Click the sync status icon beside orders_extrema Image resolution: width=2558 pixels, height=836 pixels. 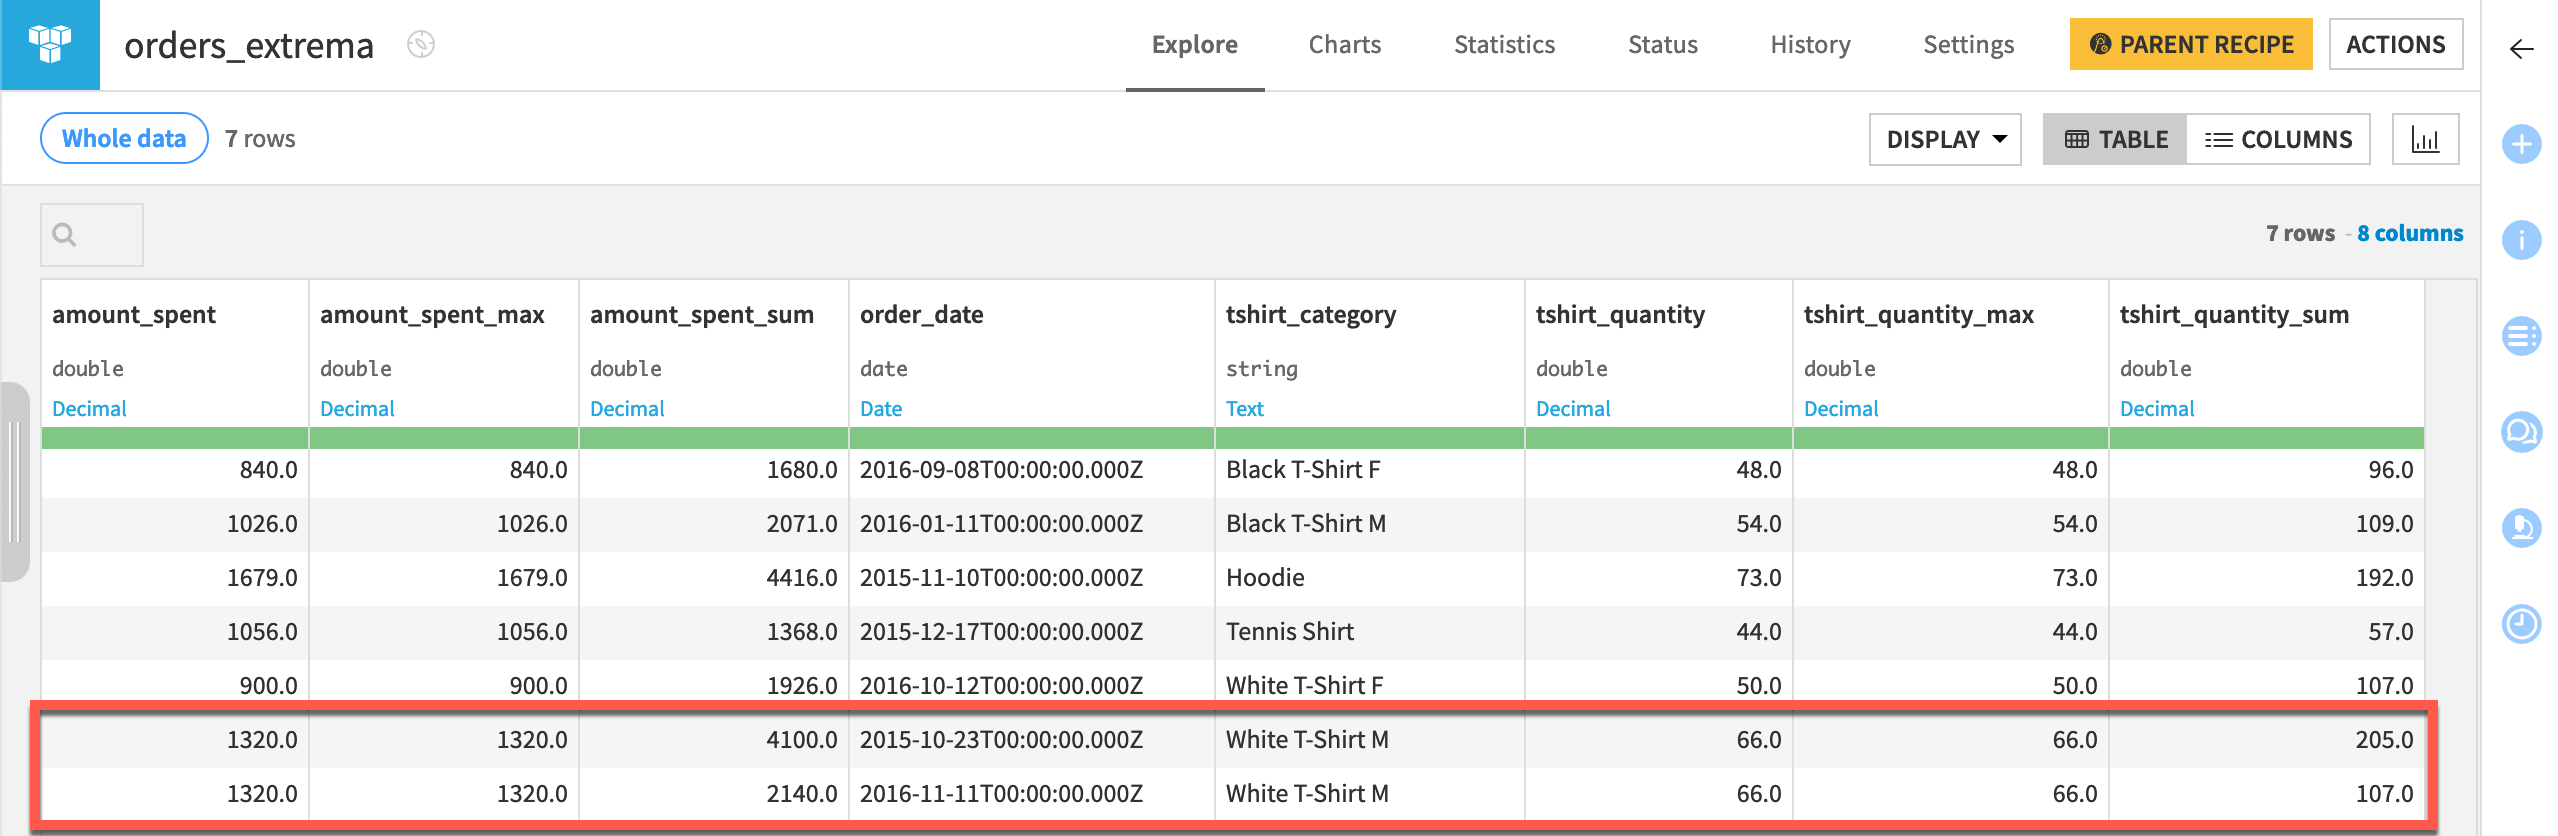point(421,45)
